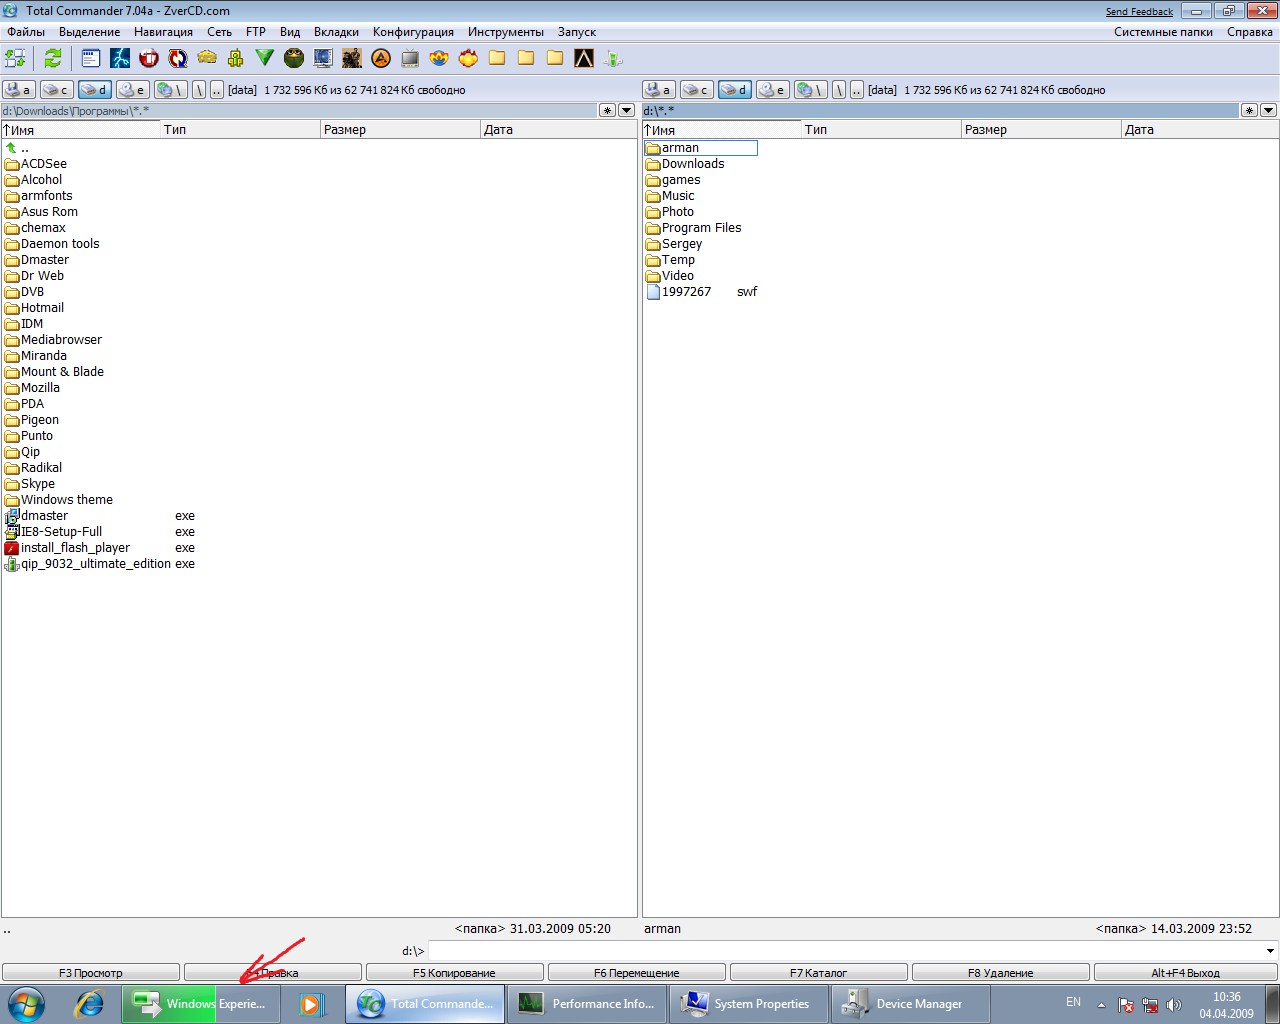1280x1024 pixels.
Task: Click the TV set toolbar icon
Action: tap(410, 58)
